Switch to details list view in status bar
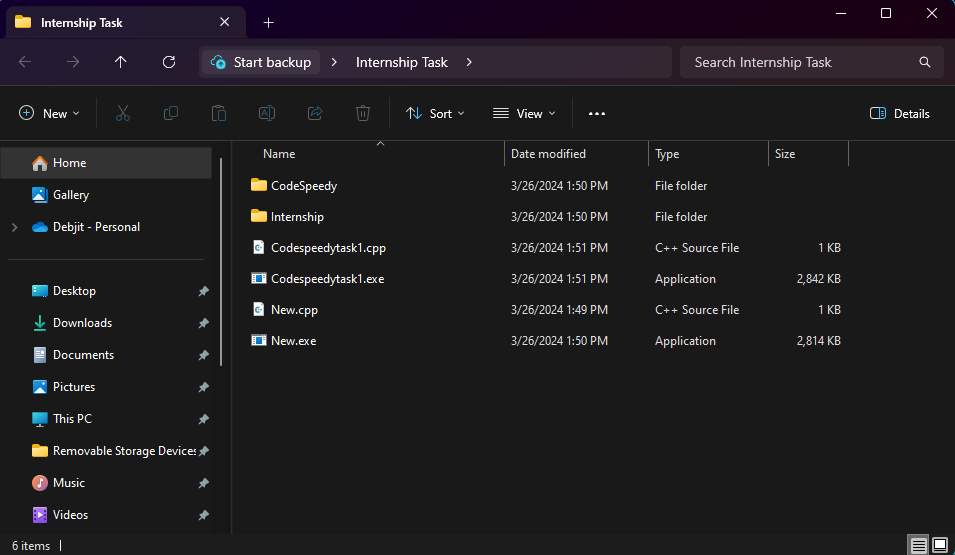 [x=918, y=545]
